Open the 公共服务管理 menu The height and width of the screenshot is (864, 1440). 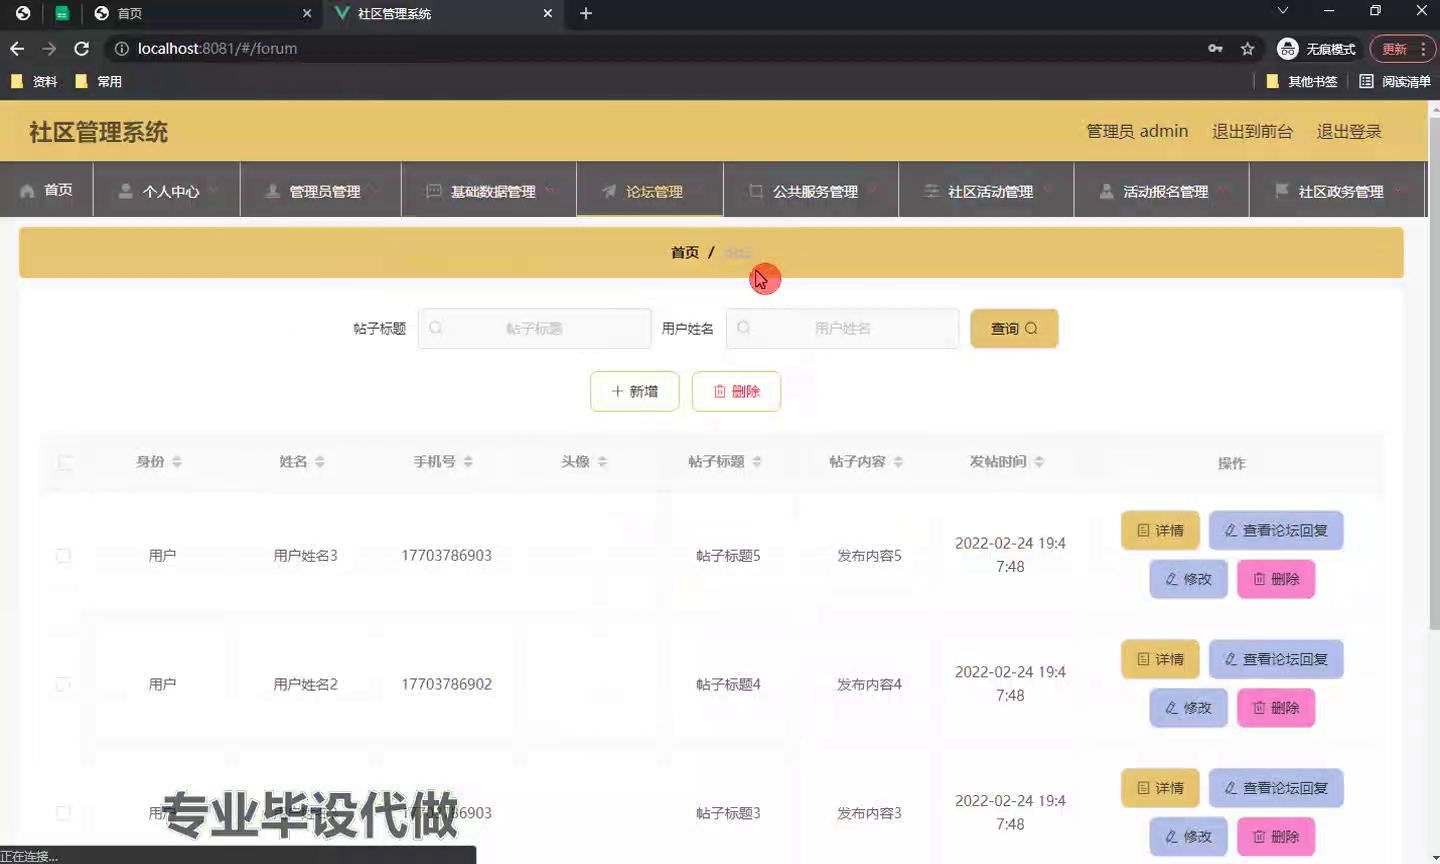(x=811, y=189)
